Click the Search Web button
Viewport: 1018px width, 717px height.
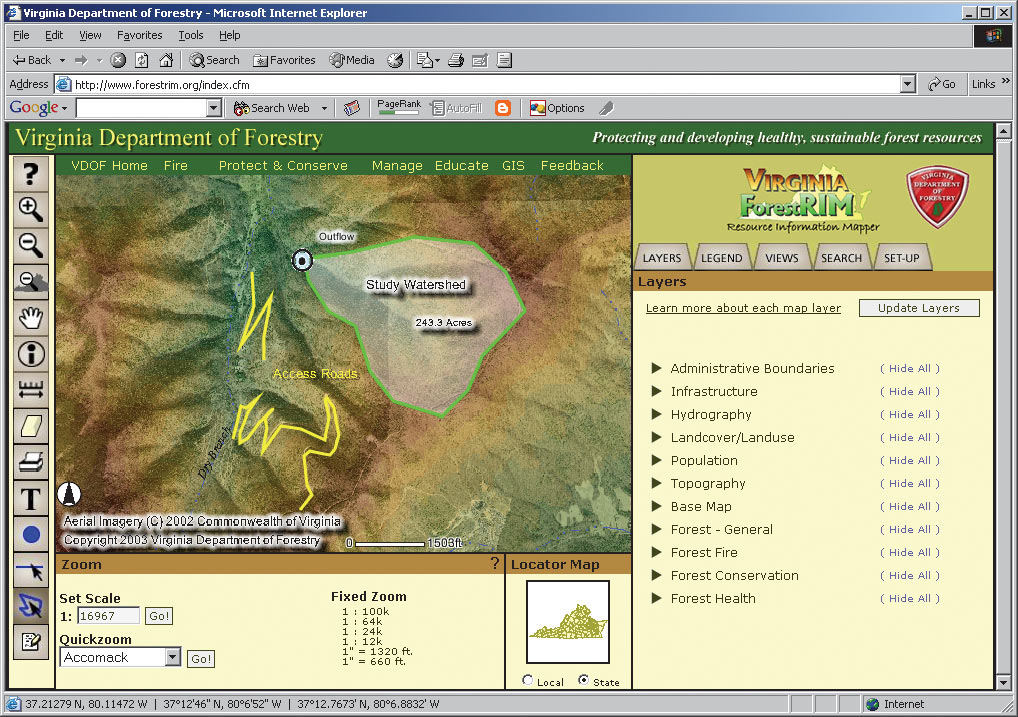273,108
